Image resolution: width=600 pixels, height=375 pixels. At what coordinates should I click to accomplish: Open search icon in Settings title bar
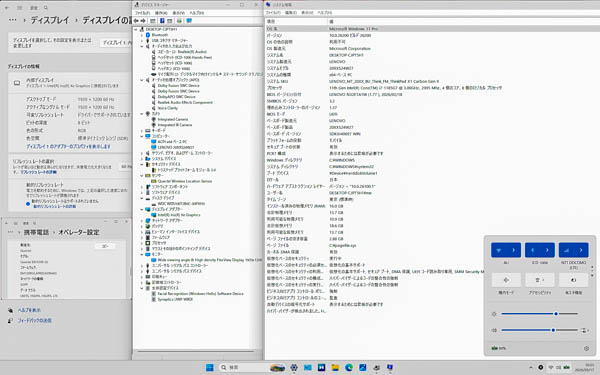tap(46, 8)
